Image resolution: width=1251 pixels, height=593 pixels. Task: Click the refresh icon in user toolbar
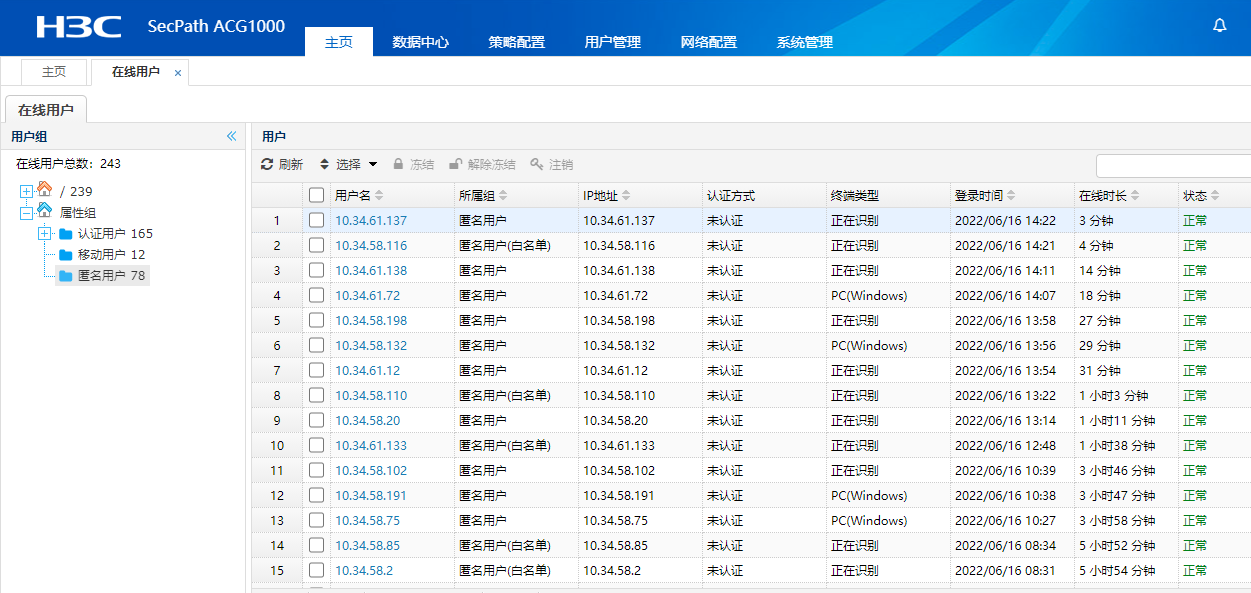pyautogui.click(x=267, y=164)
